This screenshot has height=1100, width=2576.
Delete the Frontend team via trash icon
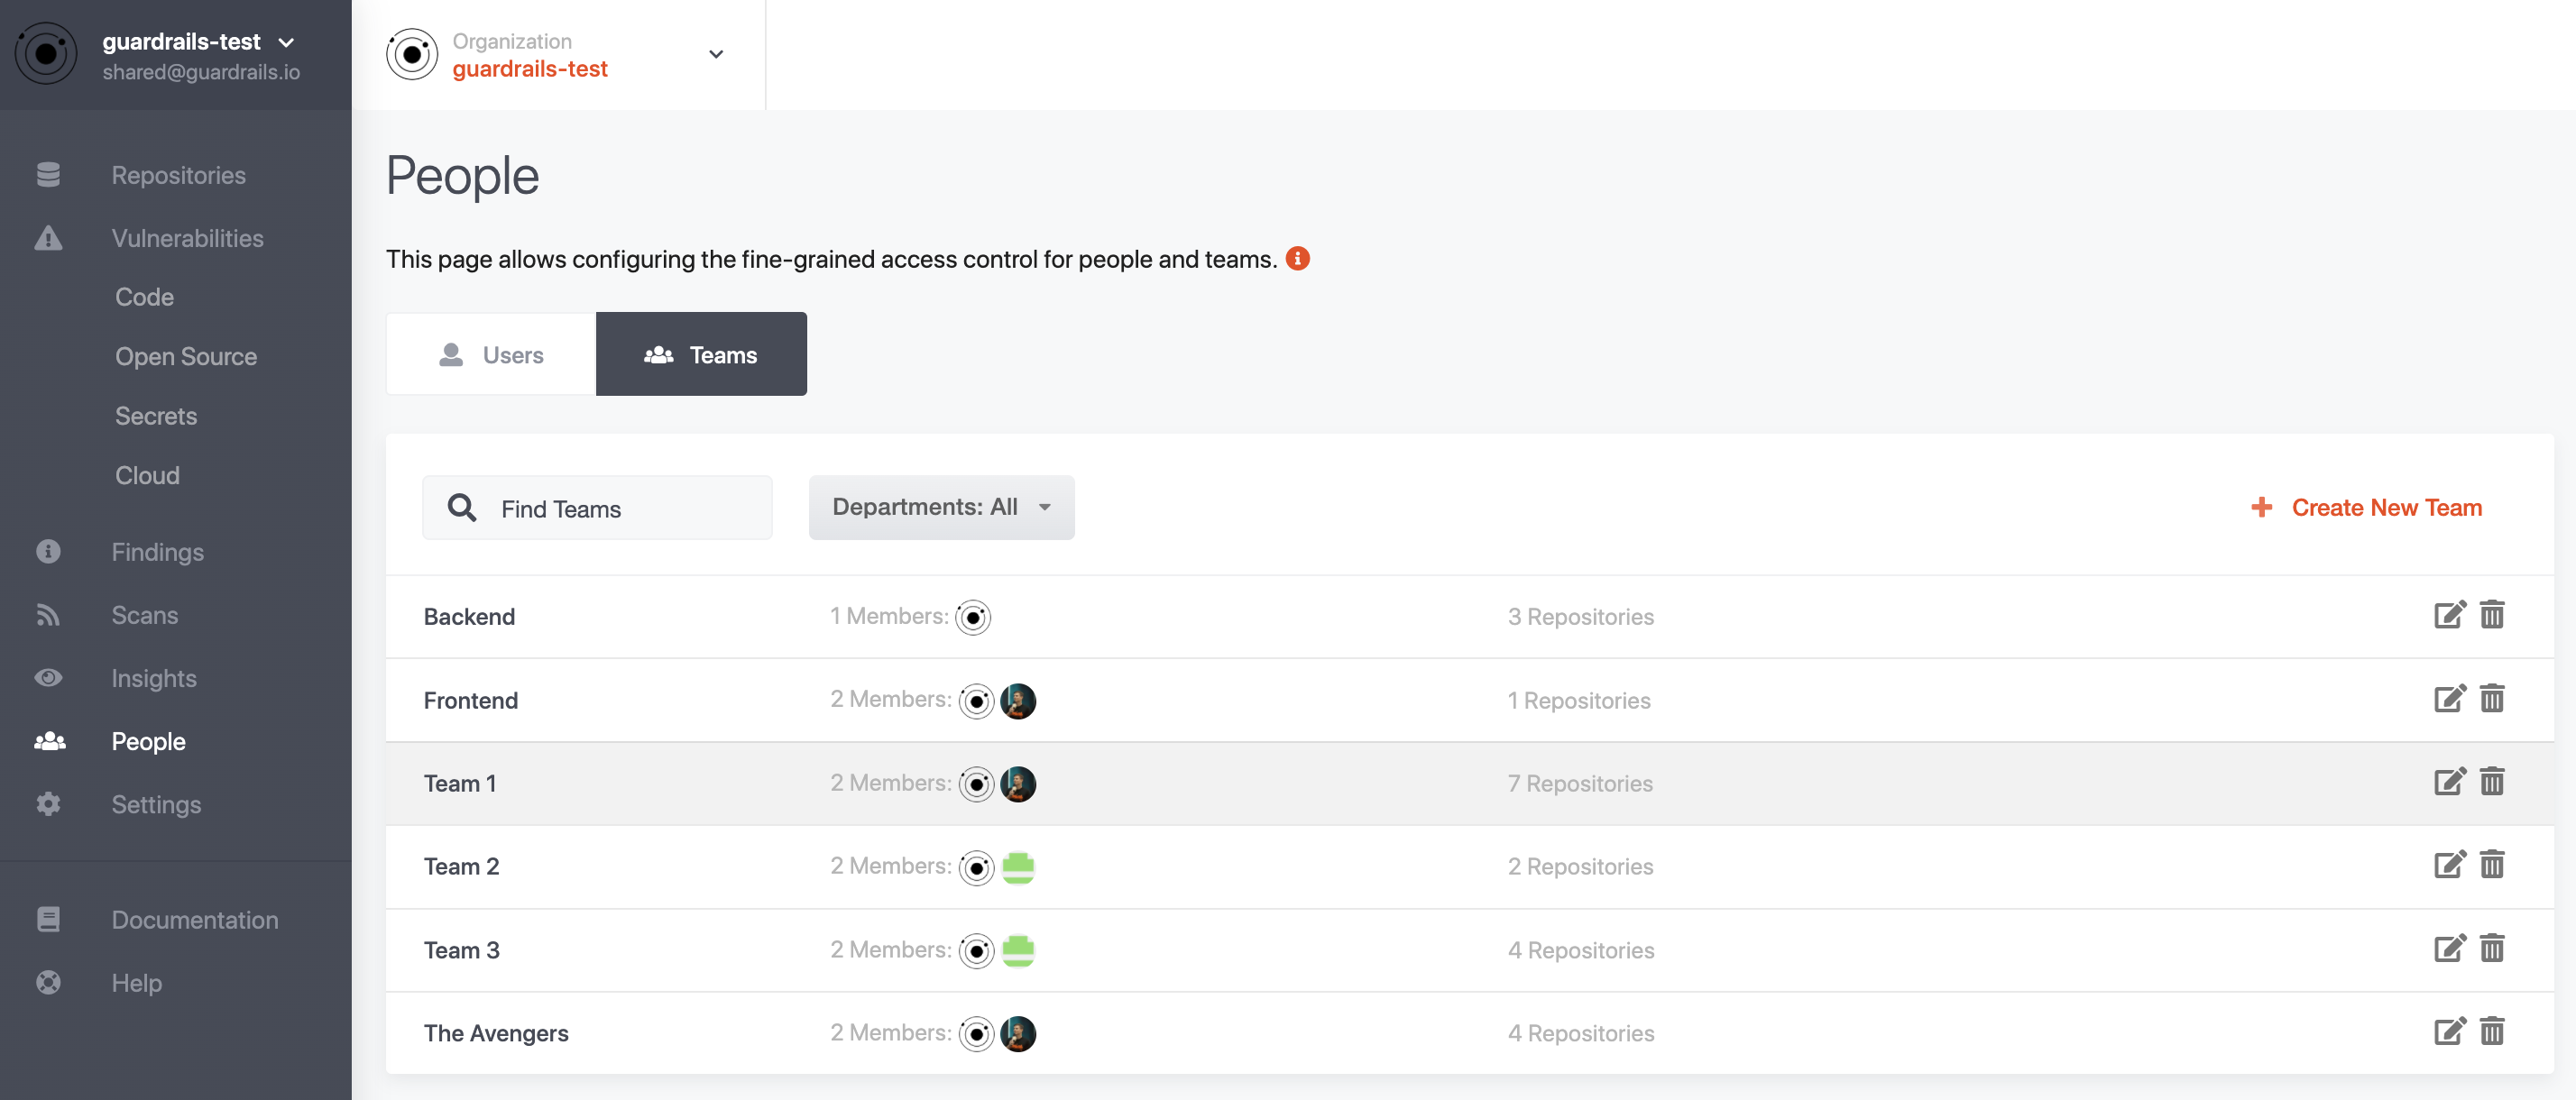tap(2491, 699)
